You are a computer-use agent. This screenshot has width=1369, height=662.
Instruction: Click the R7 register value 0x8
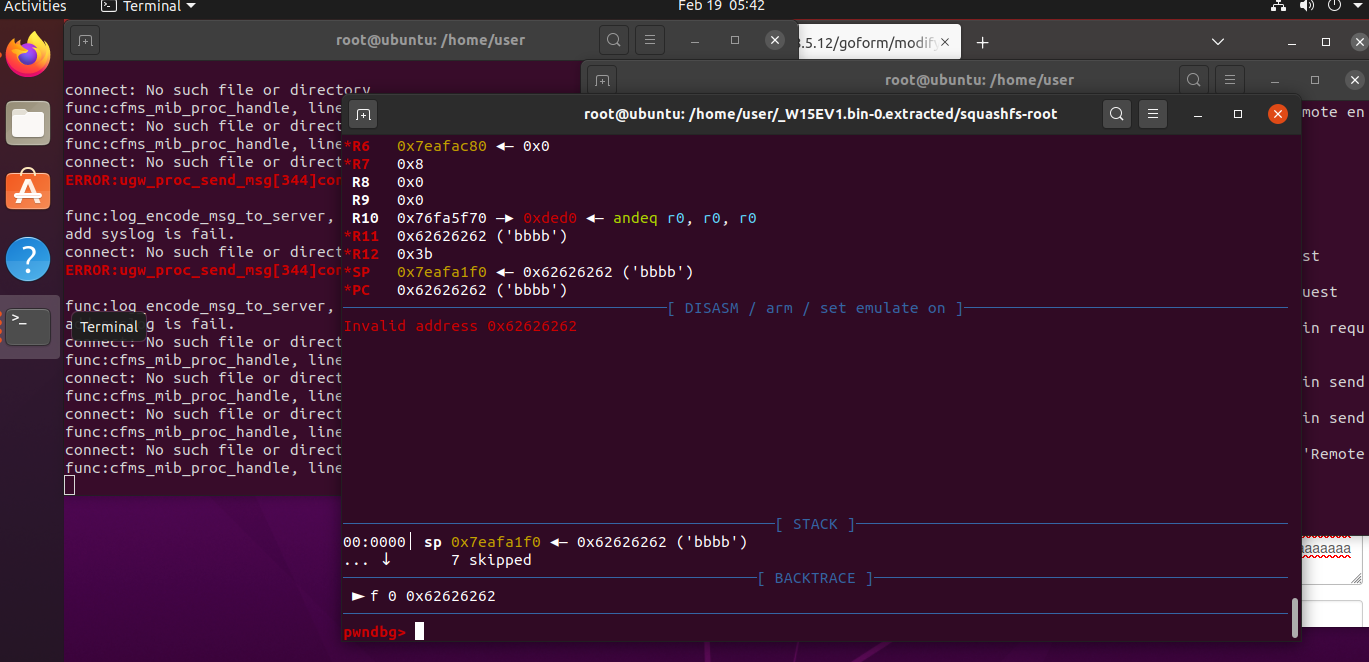point(410,164)
